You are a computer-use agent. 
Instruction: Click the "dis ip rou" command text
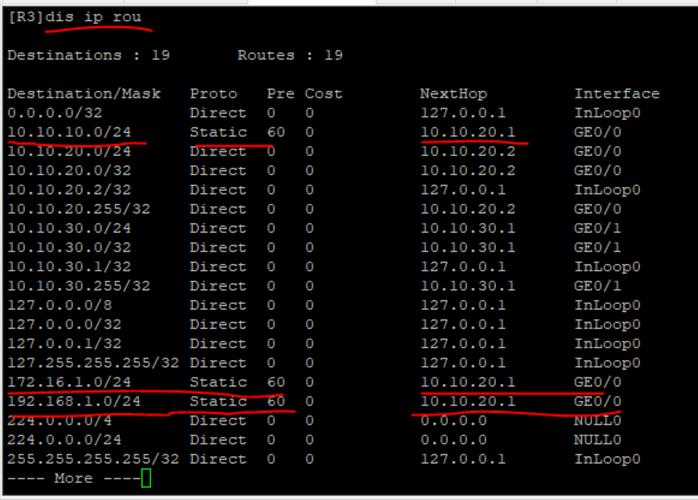(93, 18)
